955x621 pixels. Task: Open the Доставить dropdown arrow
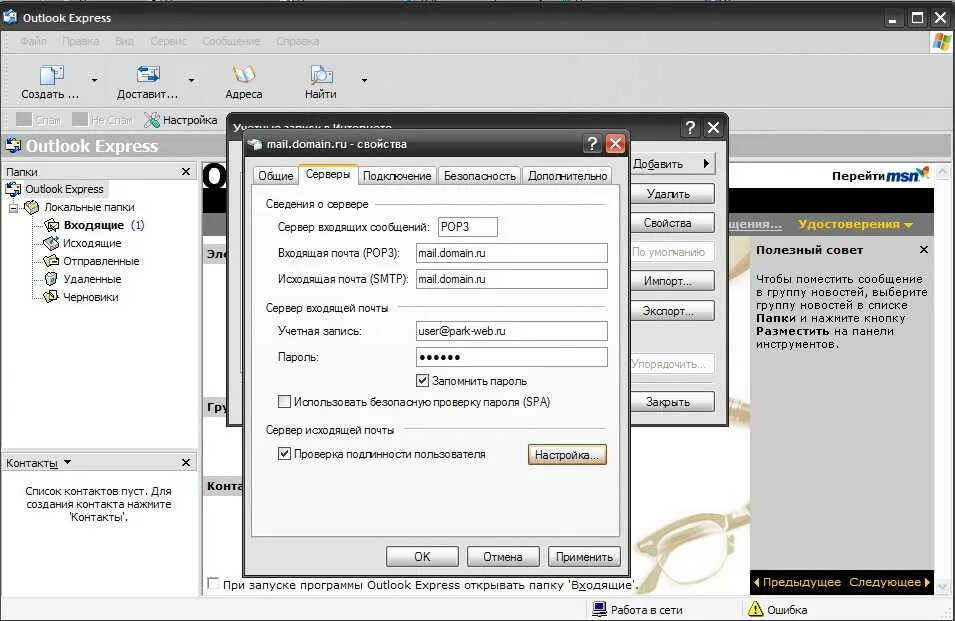191,80
